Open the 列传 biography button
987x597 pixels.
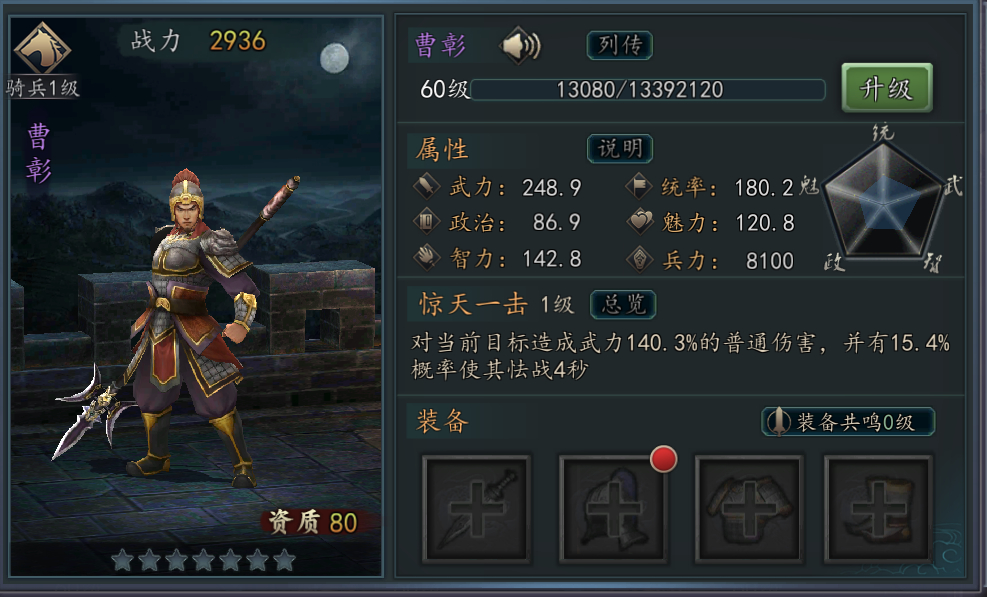(x=619, y=45)
